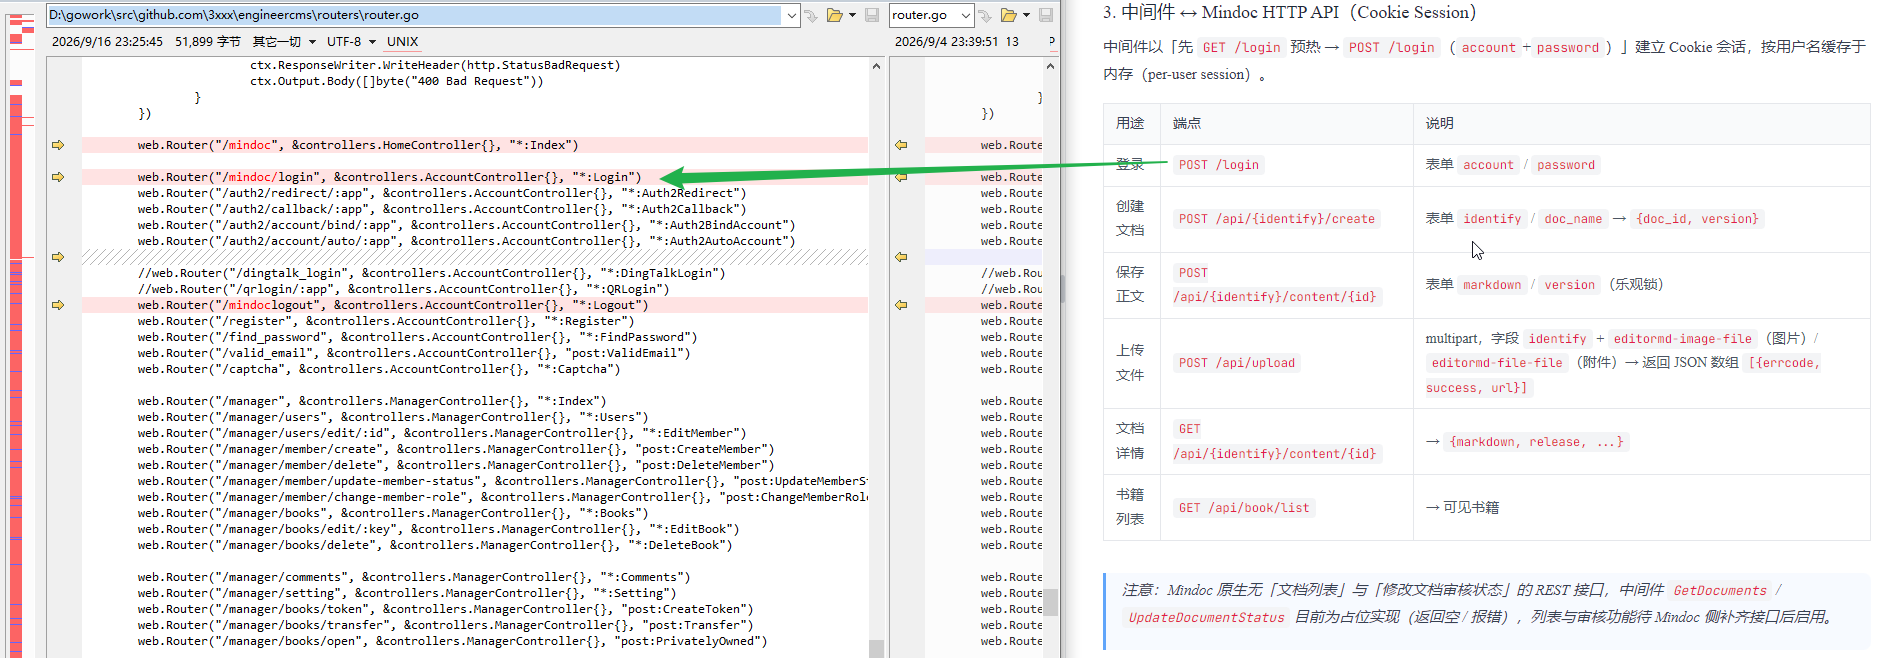Open the left file browse folder icon
This screenshot has height=658, width=1896.
(x=834, y=15)
